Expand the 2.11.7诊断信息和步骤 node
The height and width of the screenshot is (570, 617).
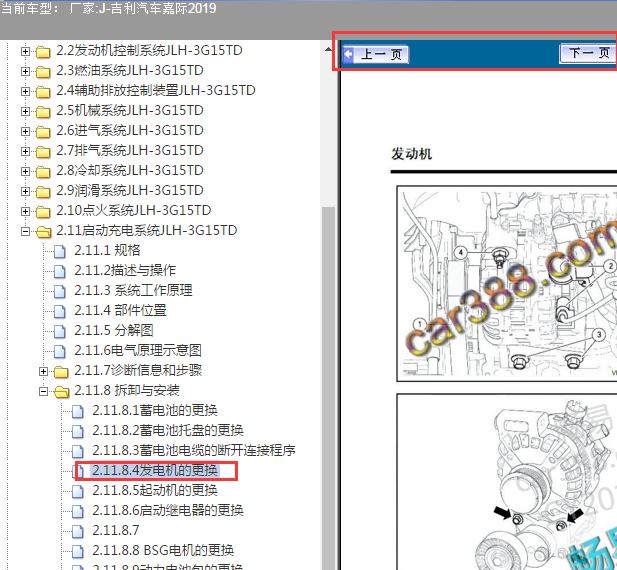pos(43,371)
